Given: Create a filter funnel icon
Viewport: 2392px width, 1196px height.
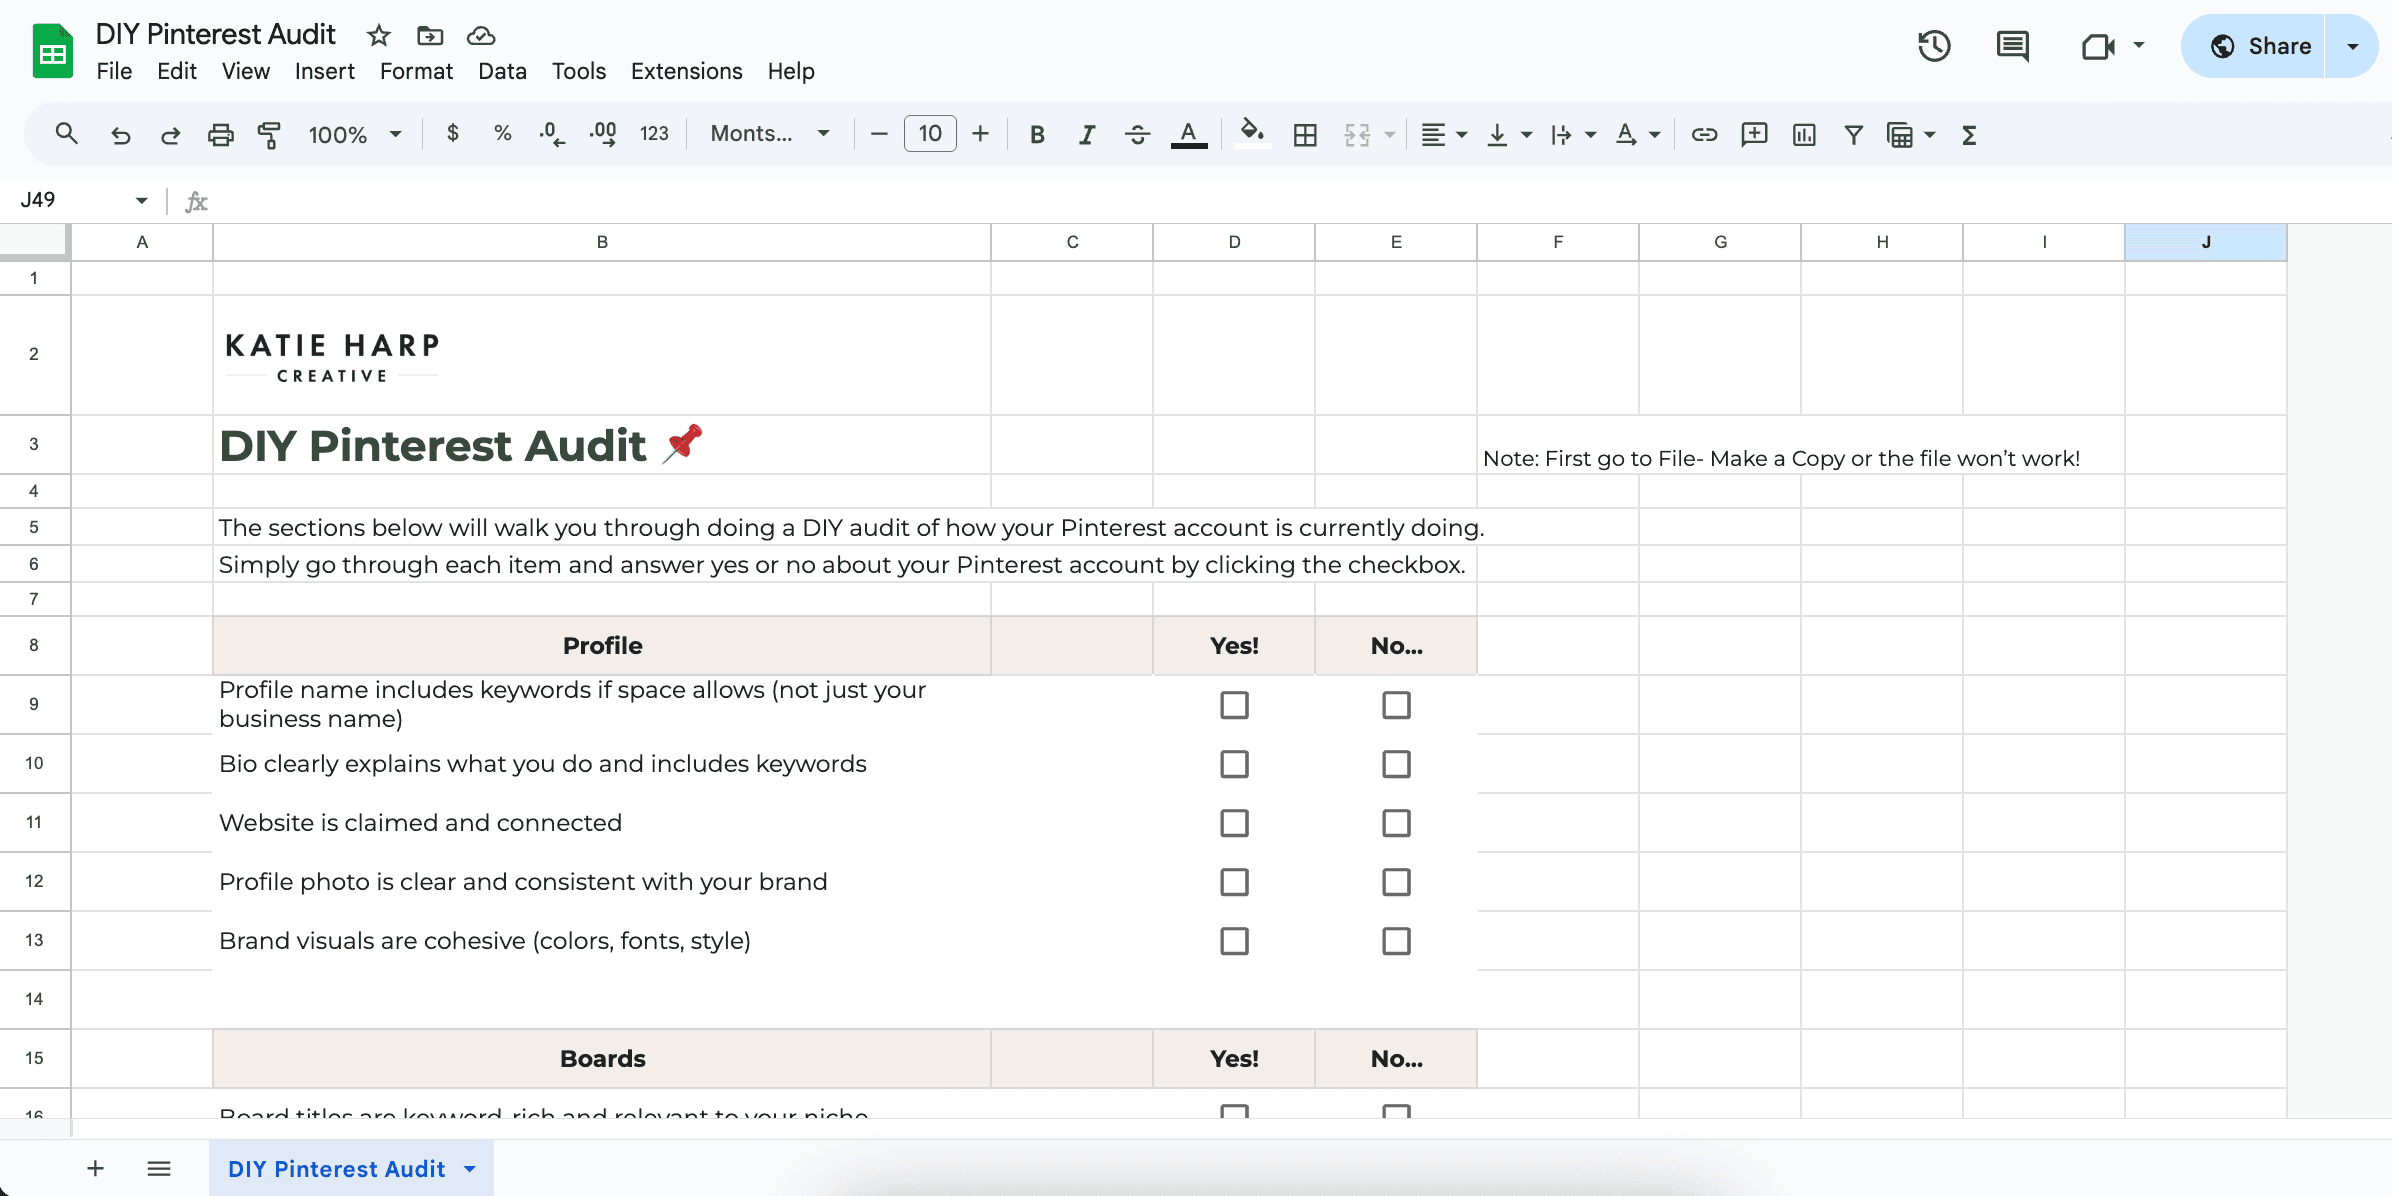Looking at the screenshot, I should 1853,134.
